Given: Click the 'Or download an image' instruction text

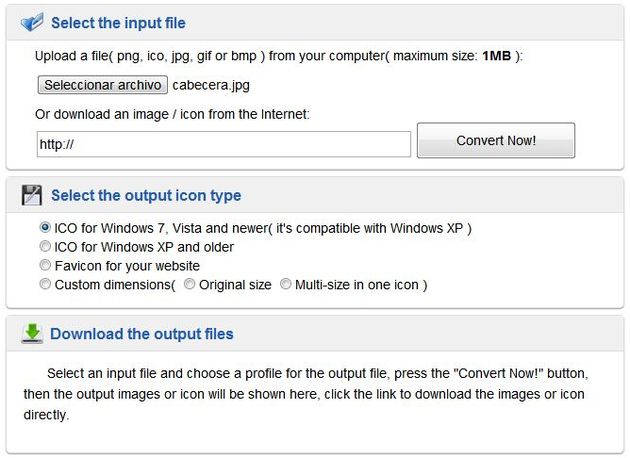Looking at the screenshot, I should point(172,115).
